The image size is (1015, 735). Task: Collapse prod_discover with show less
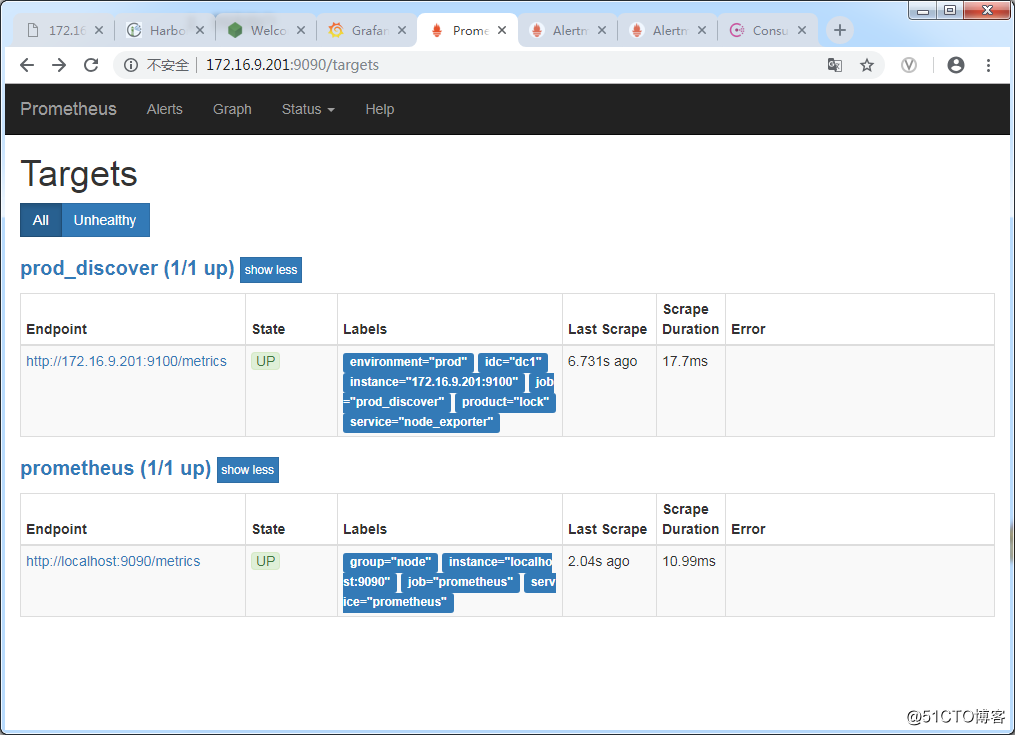click(271, 270)
